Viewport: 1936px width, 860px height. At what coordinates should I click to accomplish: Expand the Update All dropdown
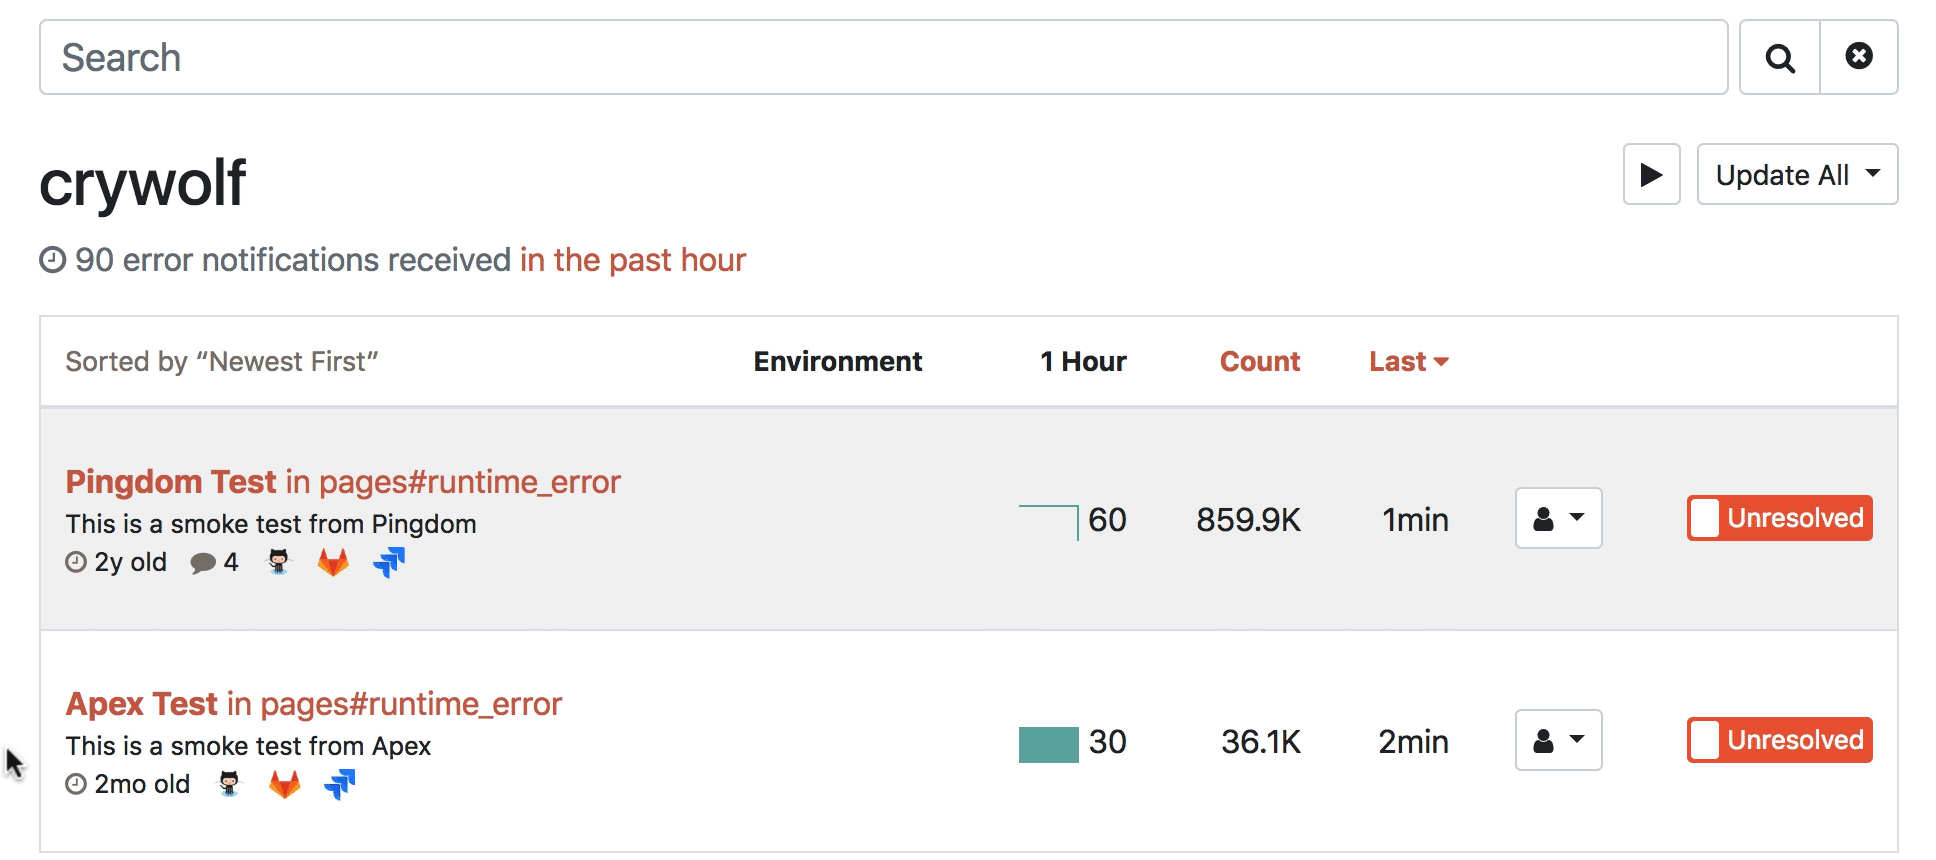[1797, 175]
